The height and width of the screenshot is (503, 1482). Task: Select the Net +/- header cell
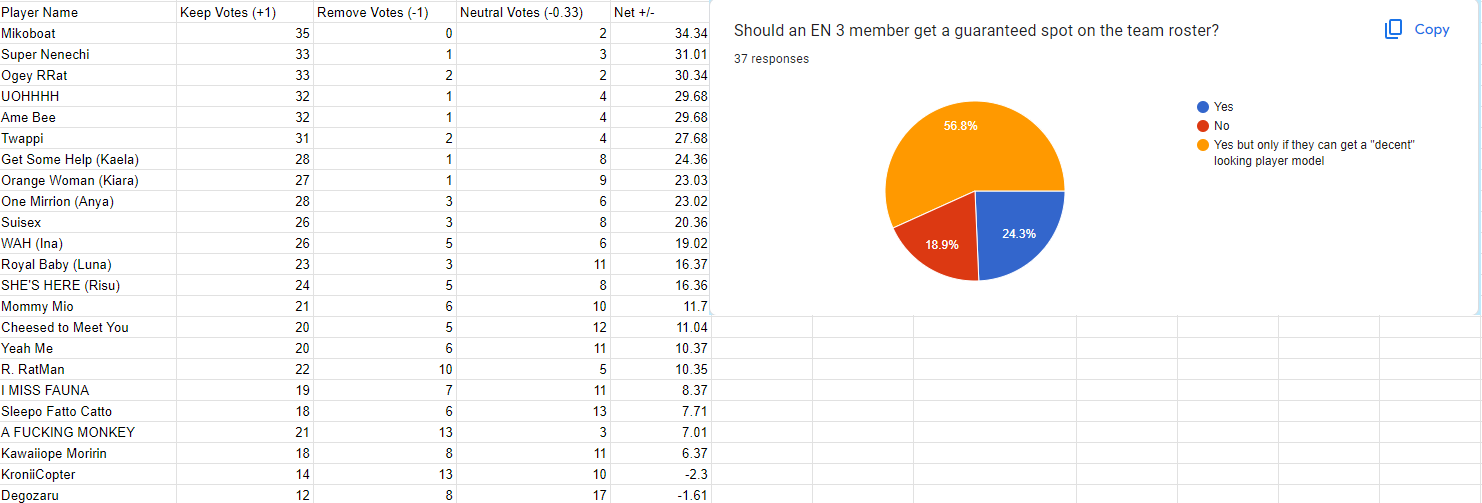[660, 13]
